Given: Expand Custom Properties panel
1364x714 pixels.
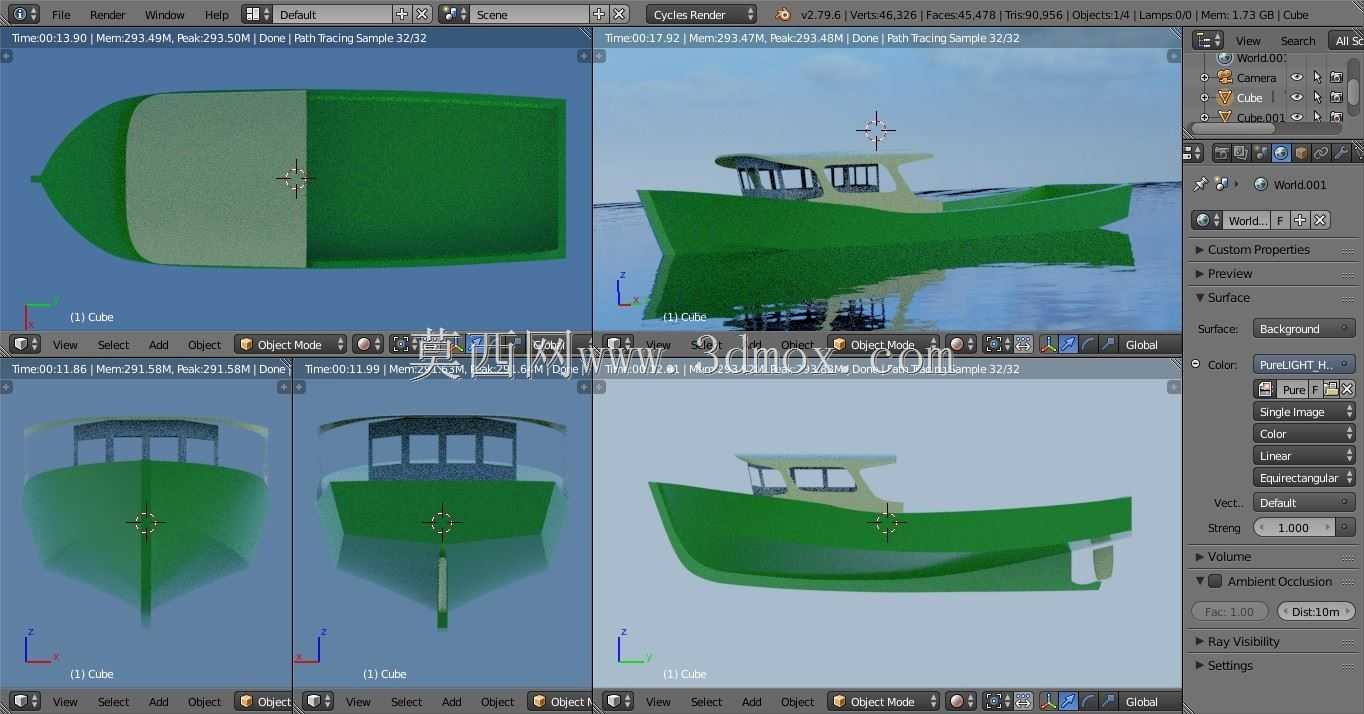Looking at the screenshot, I should (x=1258, y=249).
